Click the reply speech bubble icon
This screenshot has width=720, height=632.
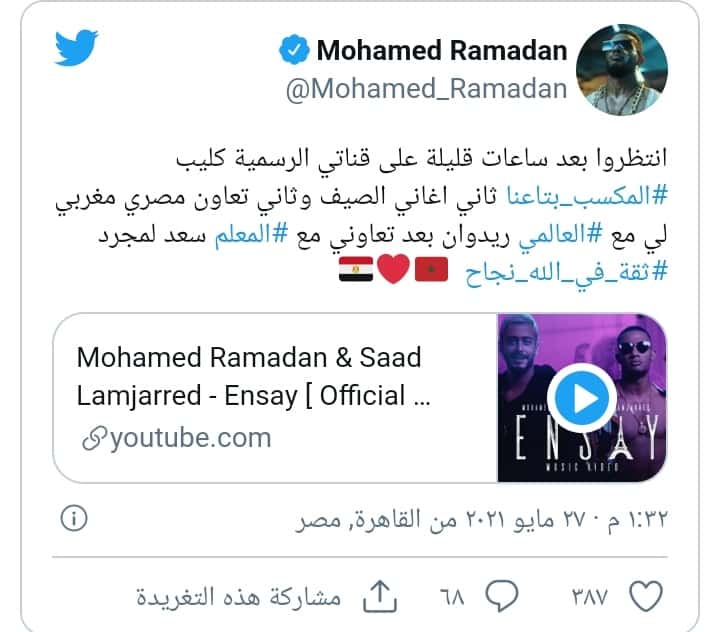502,596
